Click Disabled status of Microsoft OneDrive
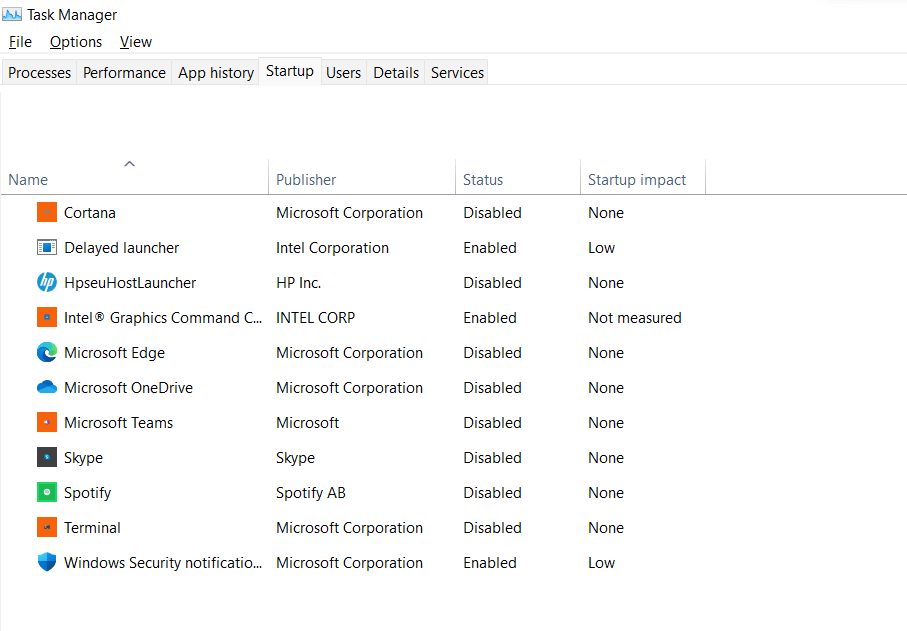This screenshot has height=631, width=907. click(x=492, y=388)
